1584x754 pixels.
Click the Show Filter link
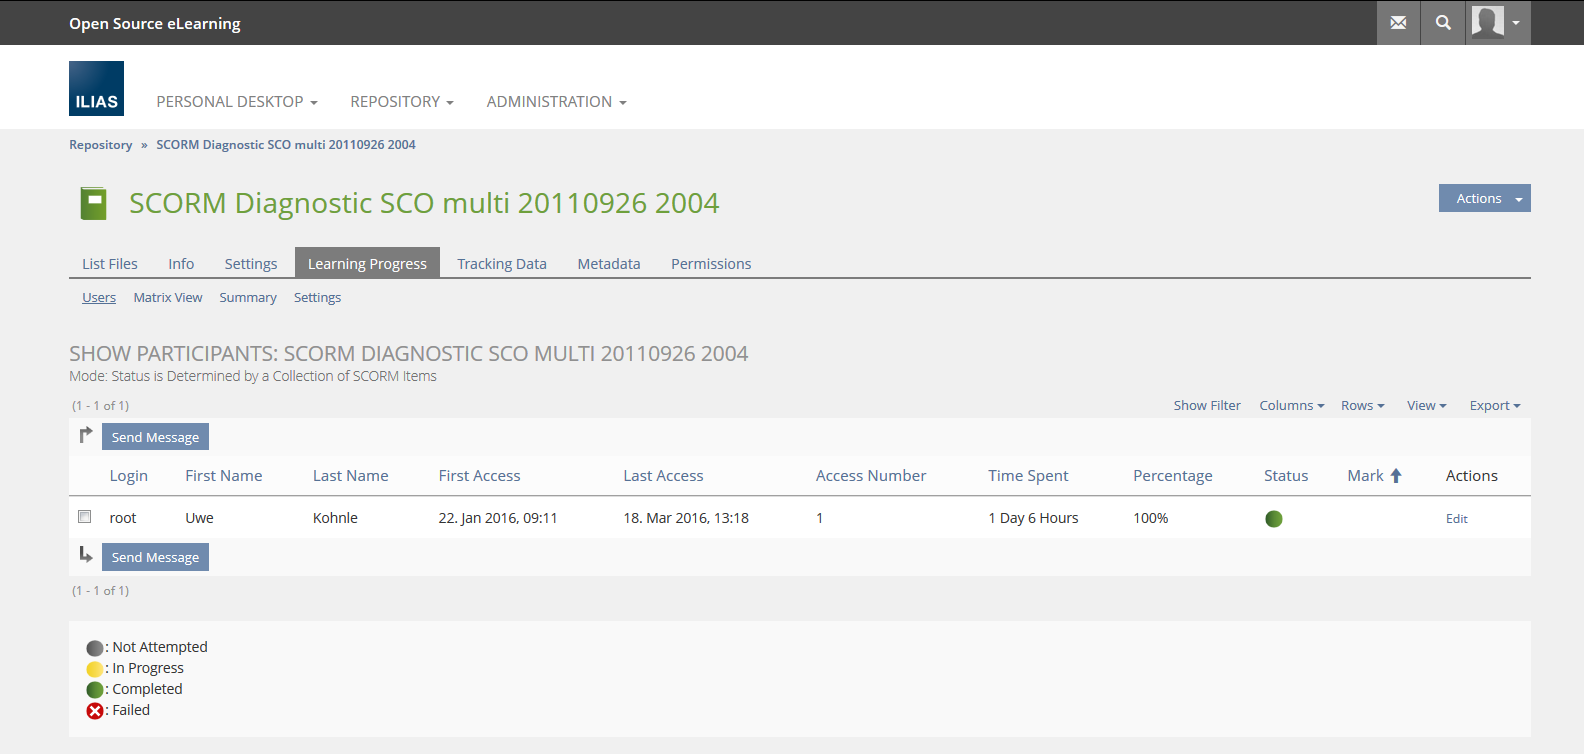(1206, 406)
